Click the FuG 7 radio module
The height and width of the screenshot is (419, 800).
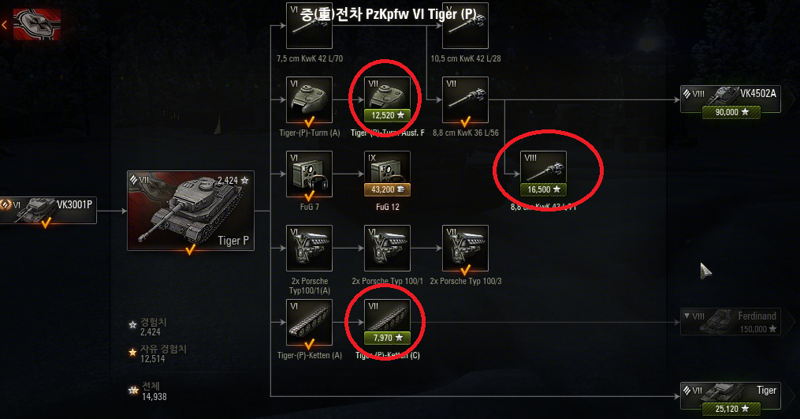[x=309, y=174]
